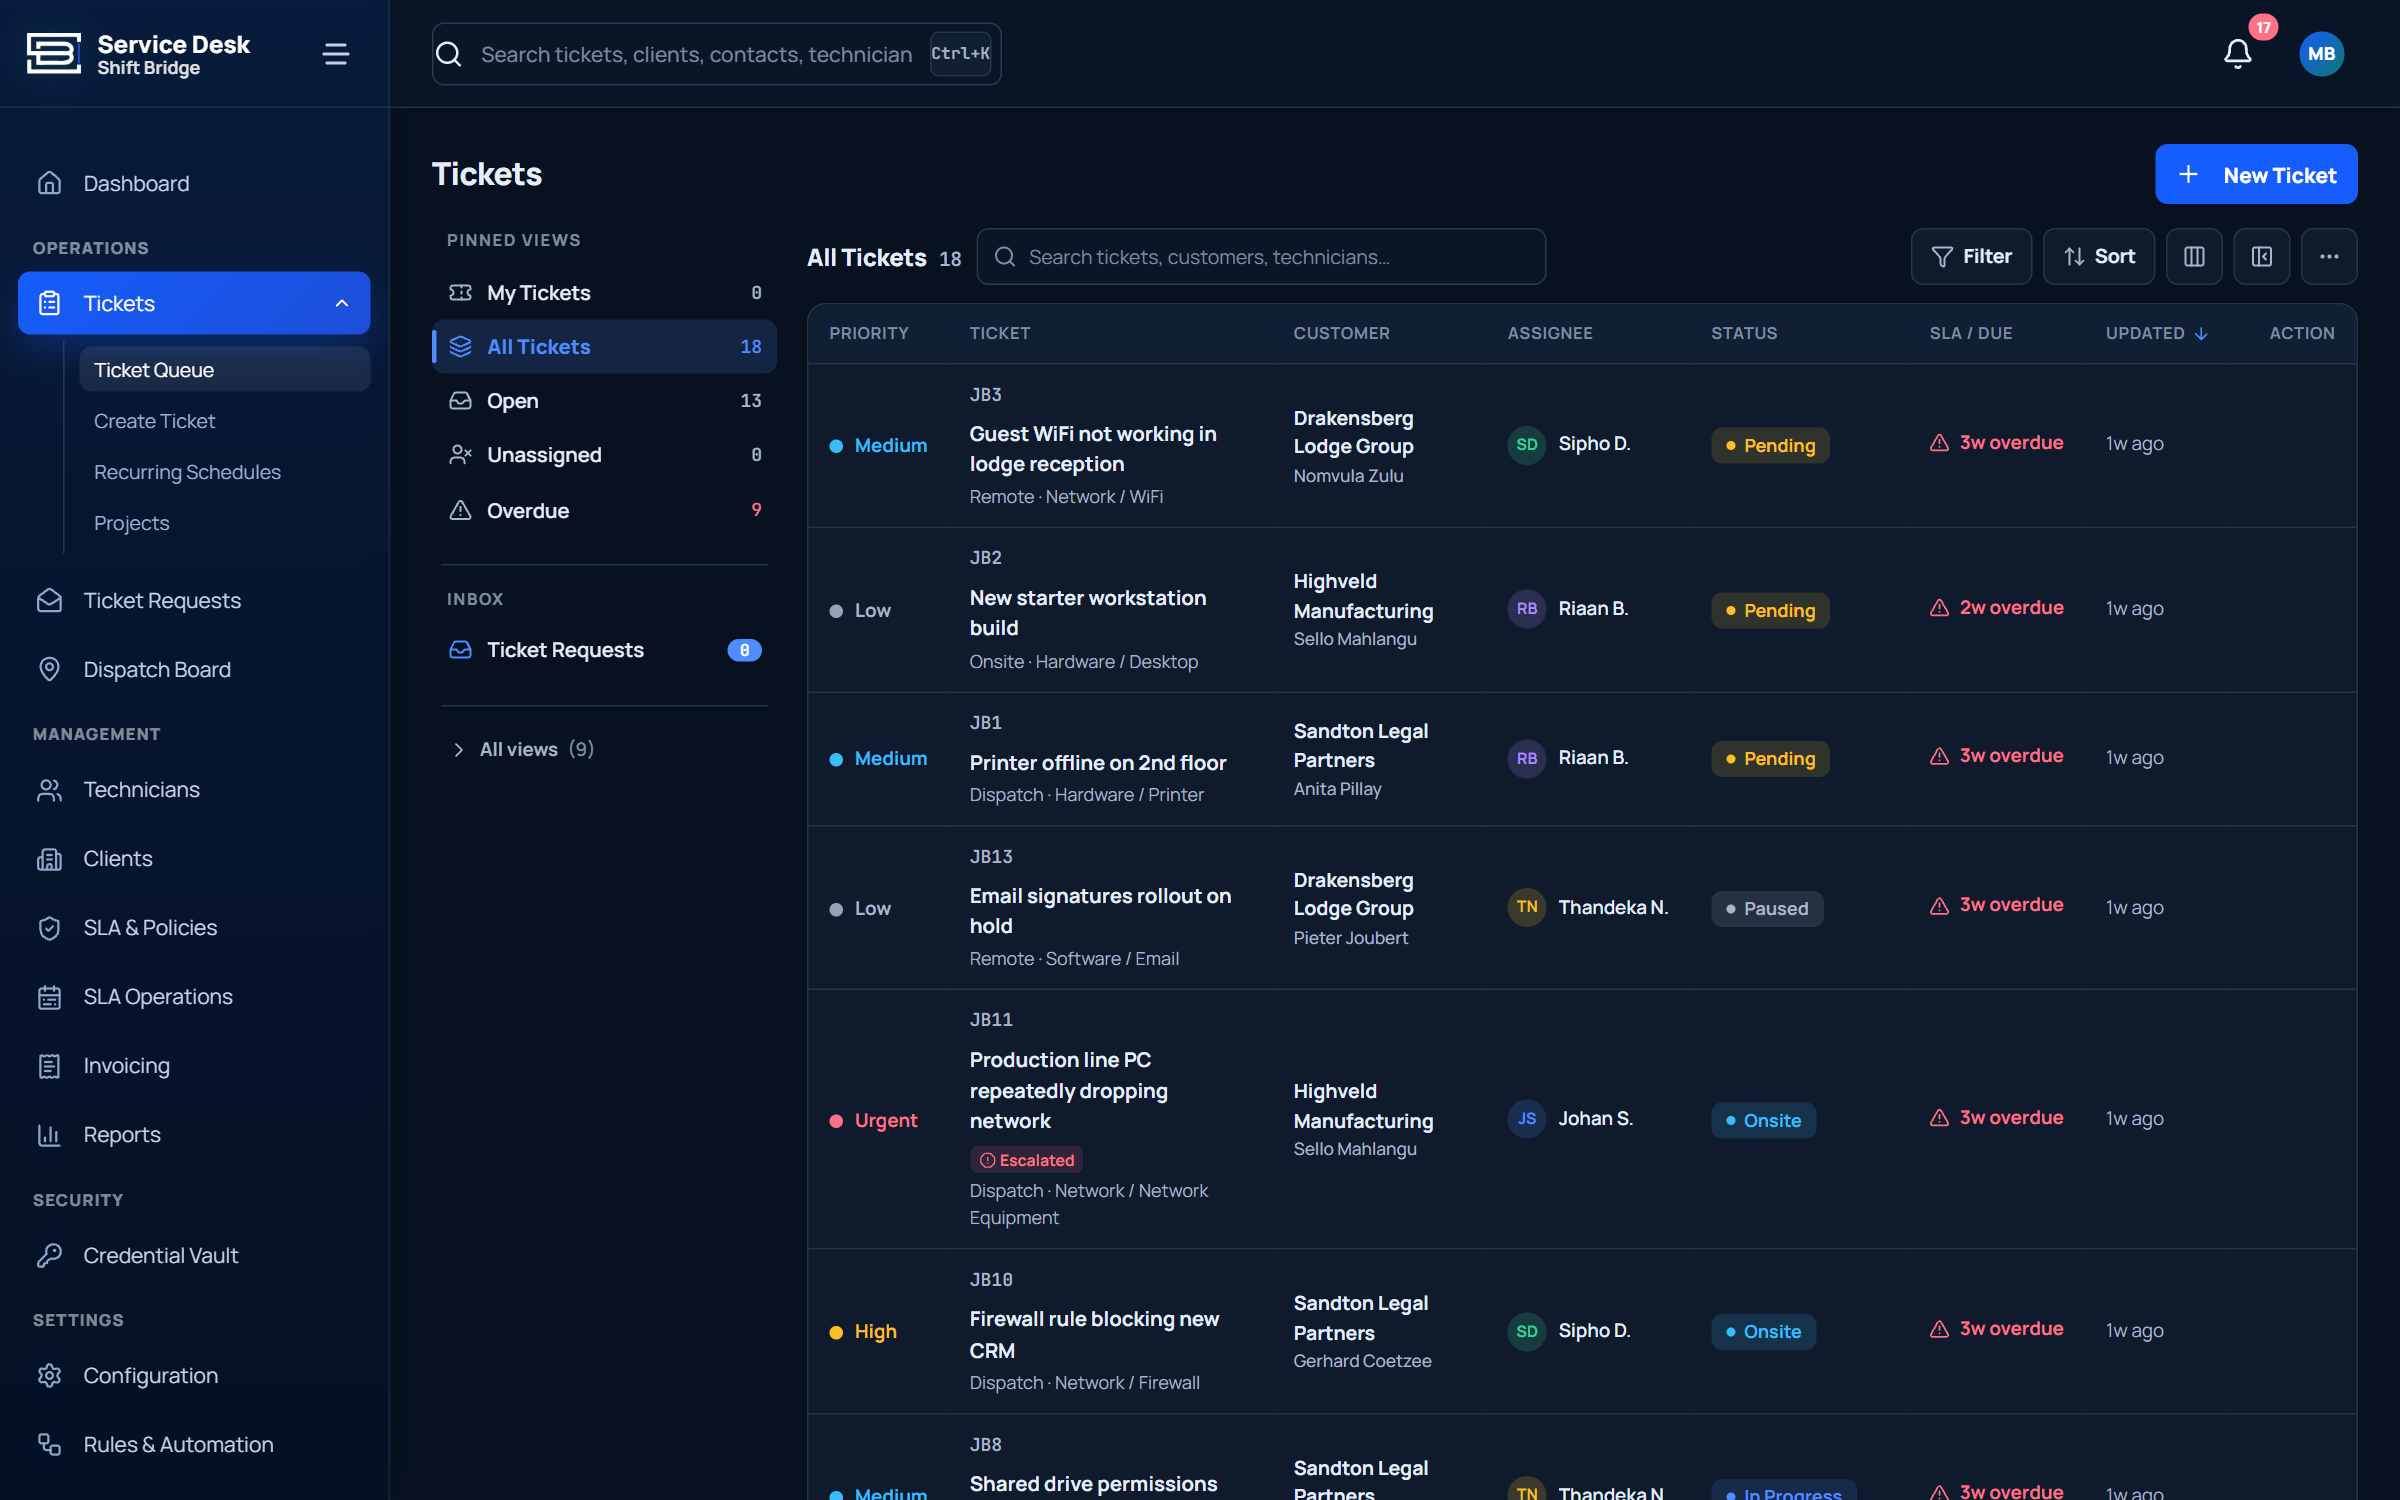
Task: Open Ticket Queue in sidebar
Action: [225, 370]
